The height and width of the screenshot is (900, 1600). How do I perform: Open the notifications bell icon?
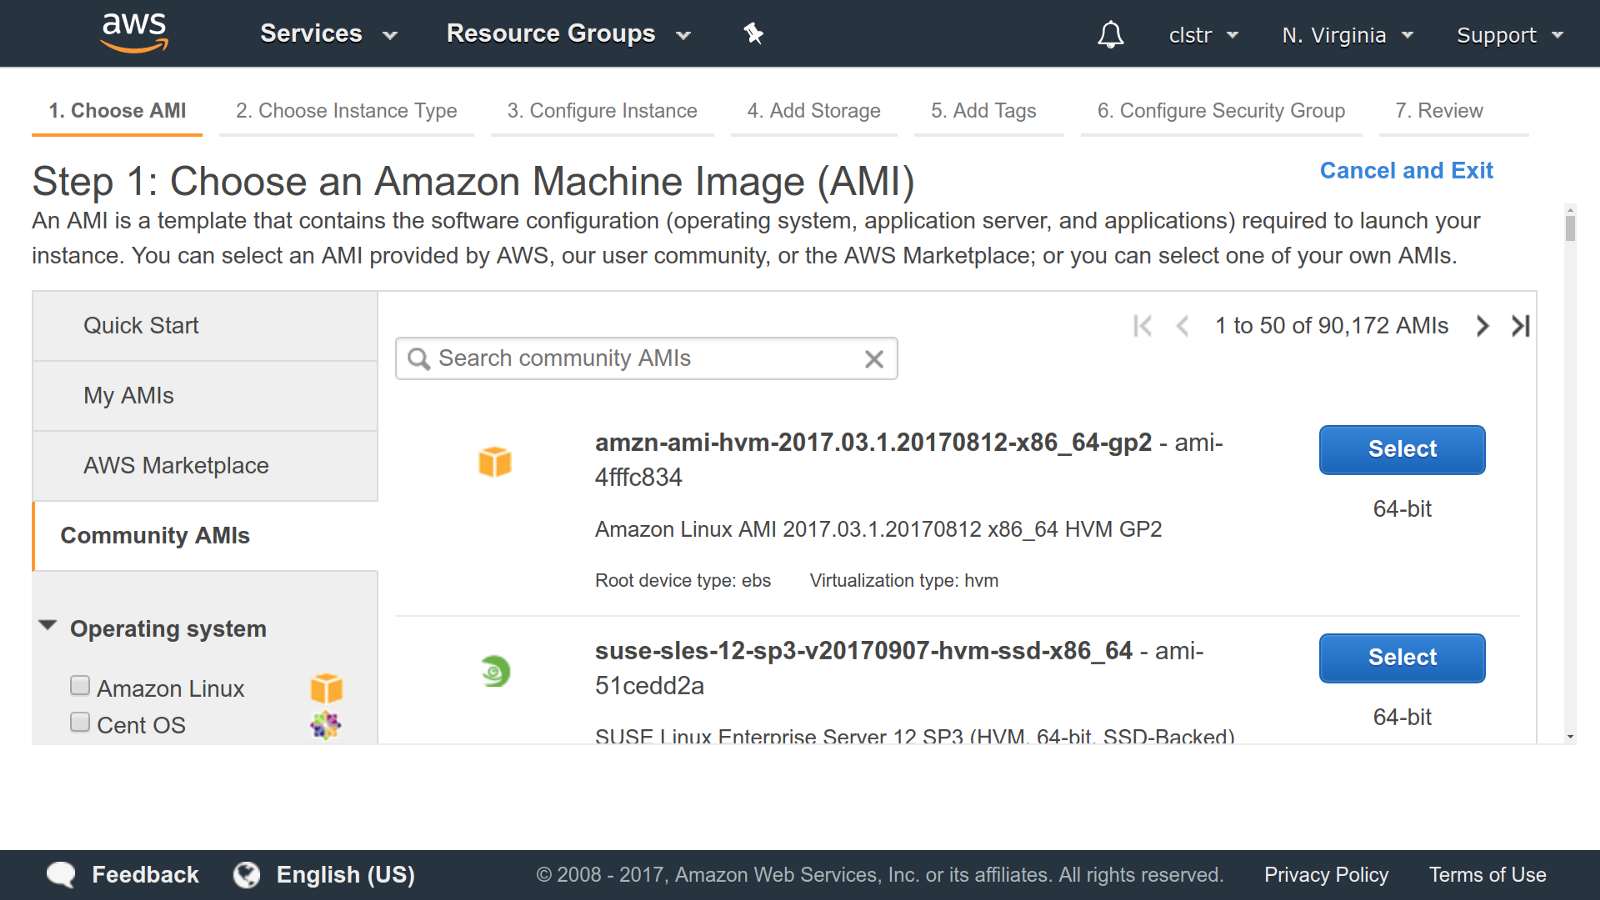(x=1110, y=35)
